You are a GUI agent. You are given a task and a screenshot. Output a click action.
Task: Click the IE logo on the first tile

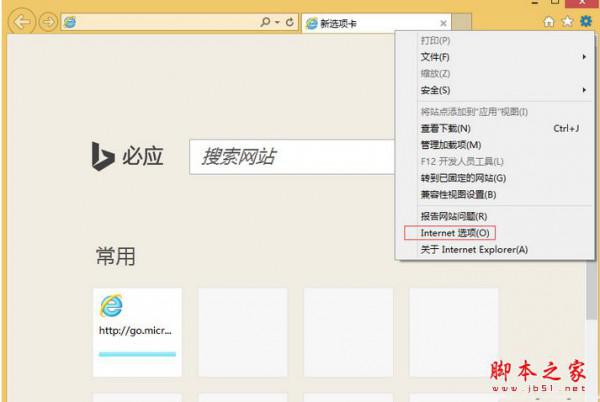111,305
